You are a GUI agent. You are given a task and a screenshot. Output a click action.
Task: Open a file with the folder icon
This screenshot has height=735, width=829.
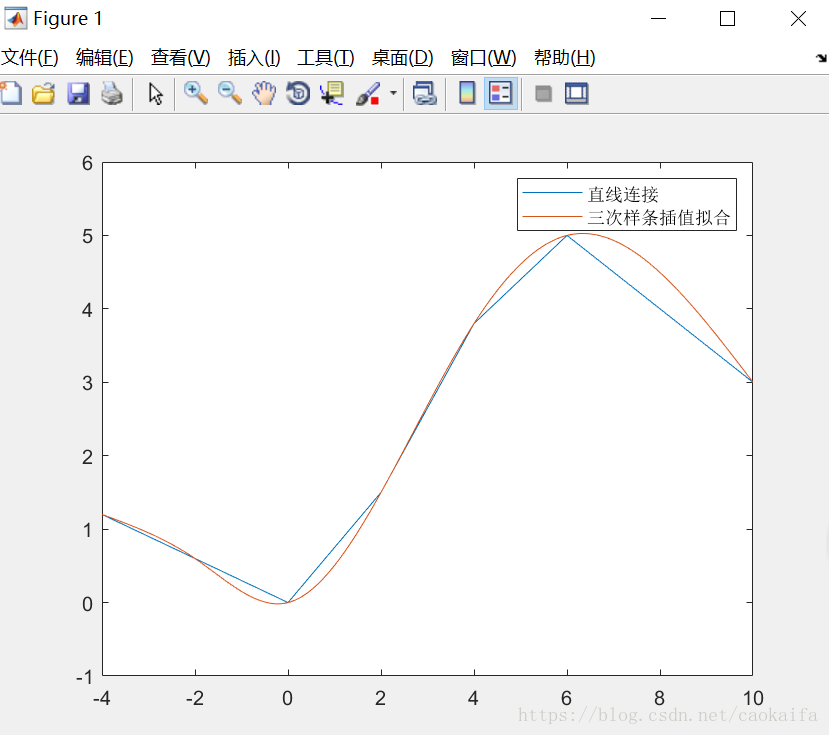(x=43, y=94)
